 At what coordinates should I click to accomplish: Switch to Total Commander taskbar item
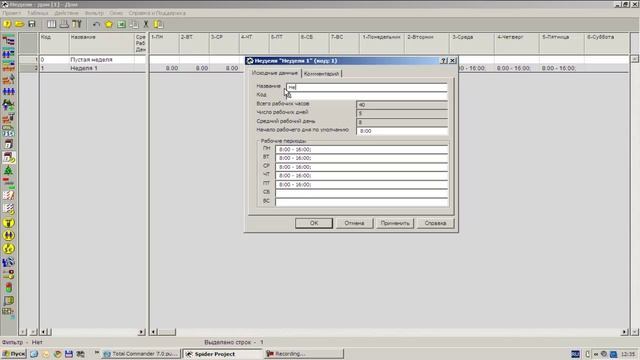(141, 354)
